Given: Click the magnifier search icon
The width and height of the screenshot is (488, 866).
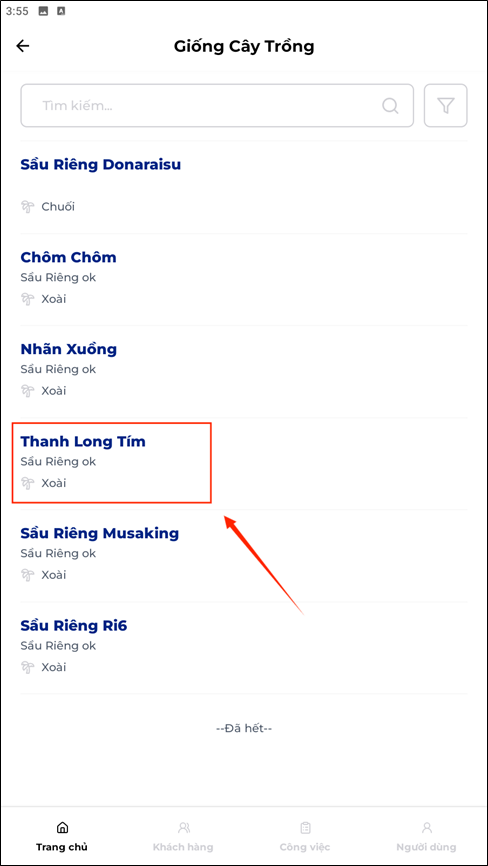Looking at the screenshot, I should click(390, 105).
